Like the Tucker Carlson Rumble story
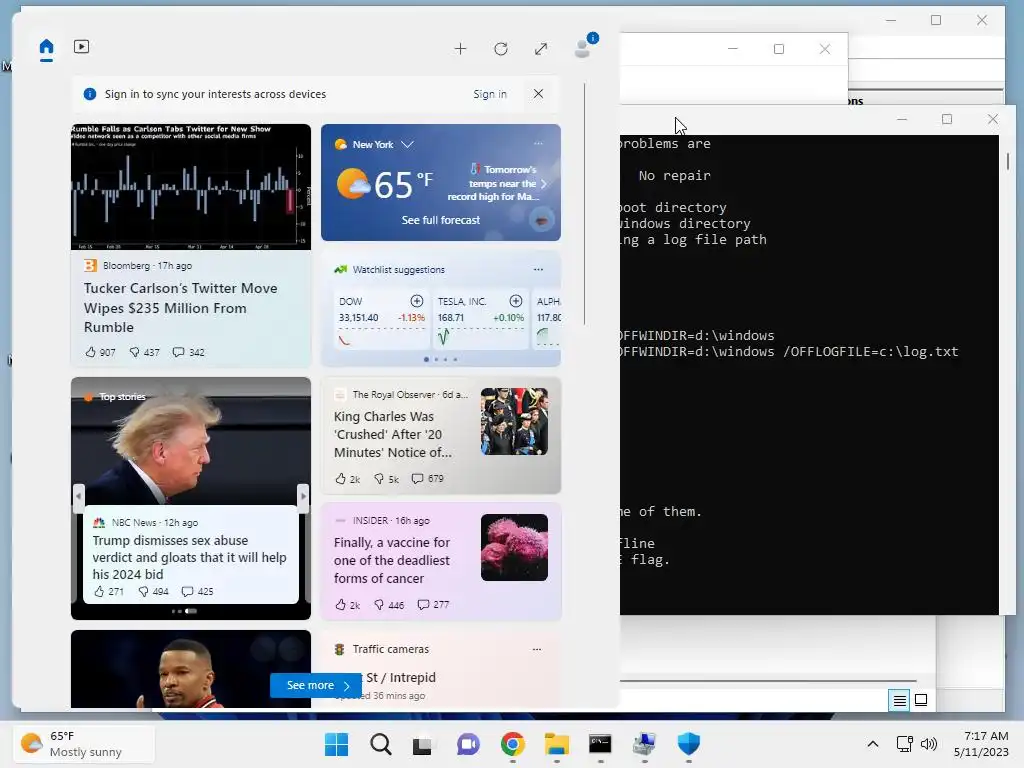The height and width of the screenshot is (768, 1024). (100, 352)
